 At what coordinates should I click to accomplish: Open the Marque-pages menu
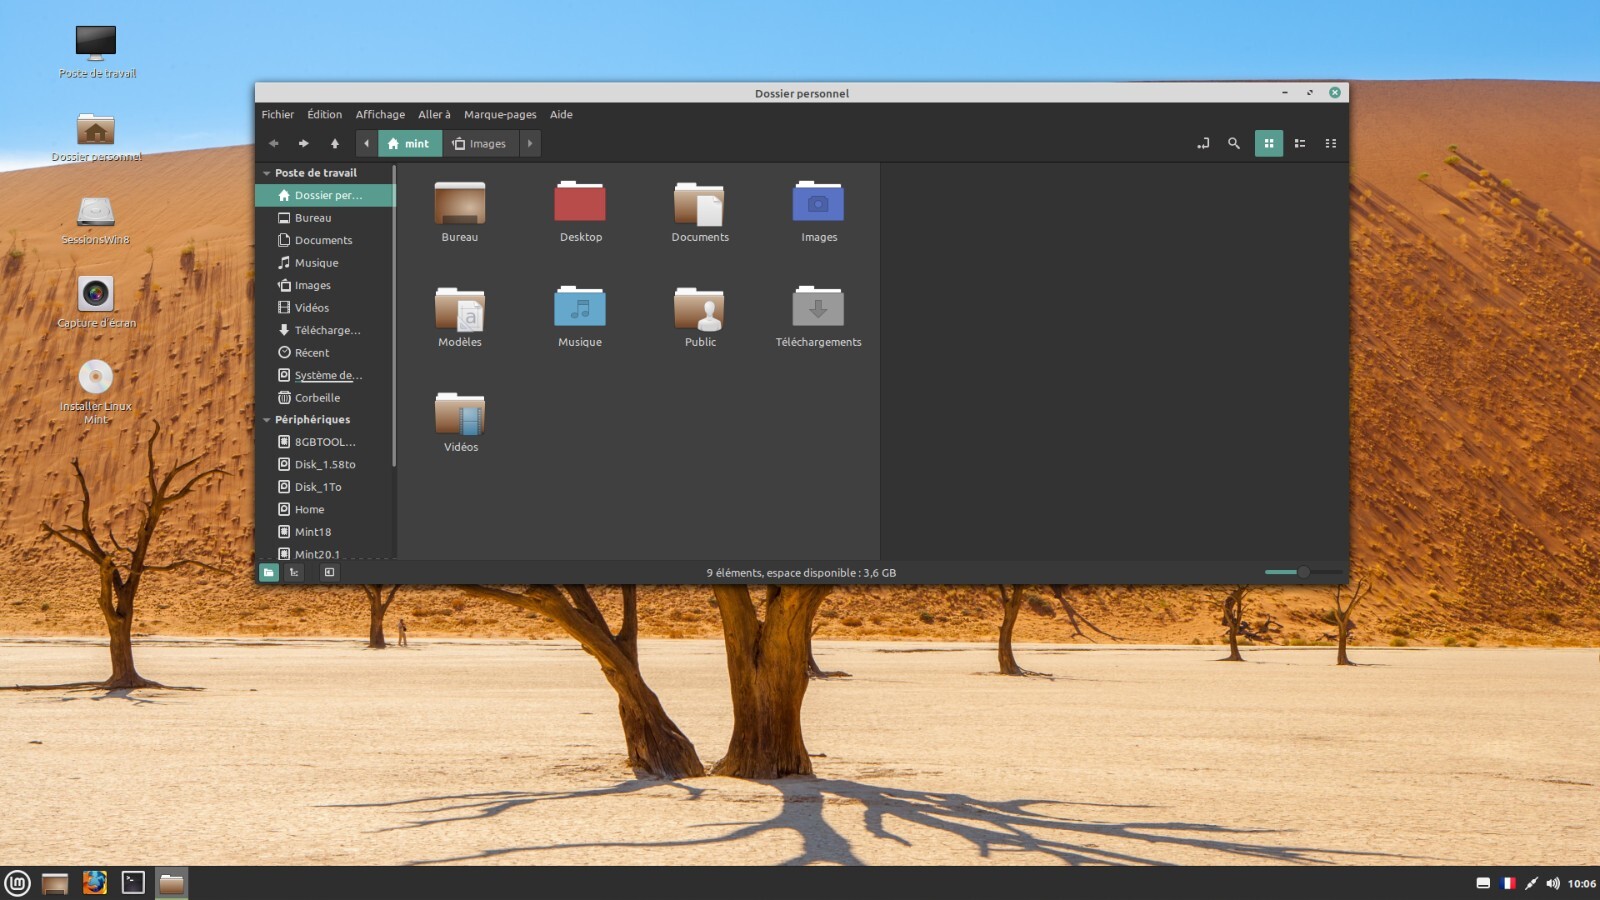point(500,114)
